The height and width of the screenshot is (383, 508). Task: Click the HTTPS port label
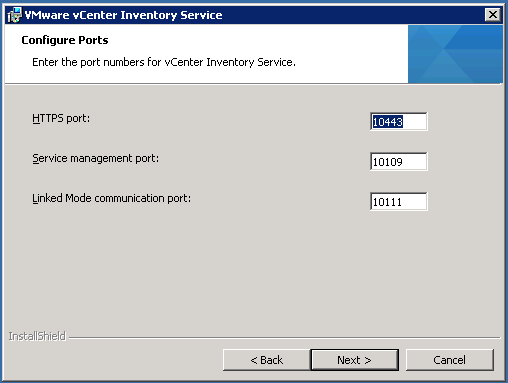pyautogui.click(x=61, y=118)
